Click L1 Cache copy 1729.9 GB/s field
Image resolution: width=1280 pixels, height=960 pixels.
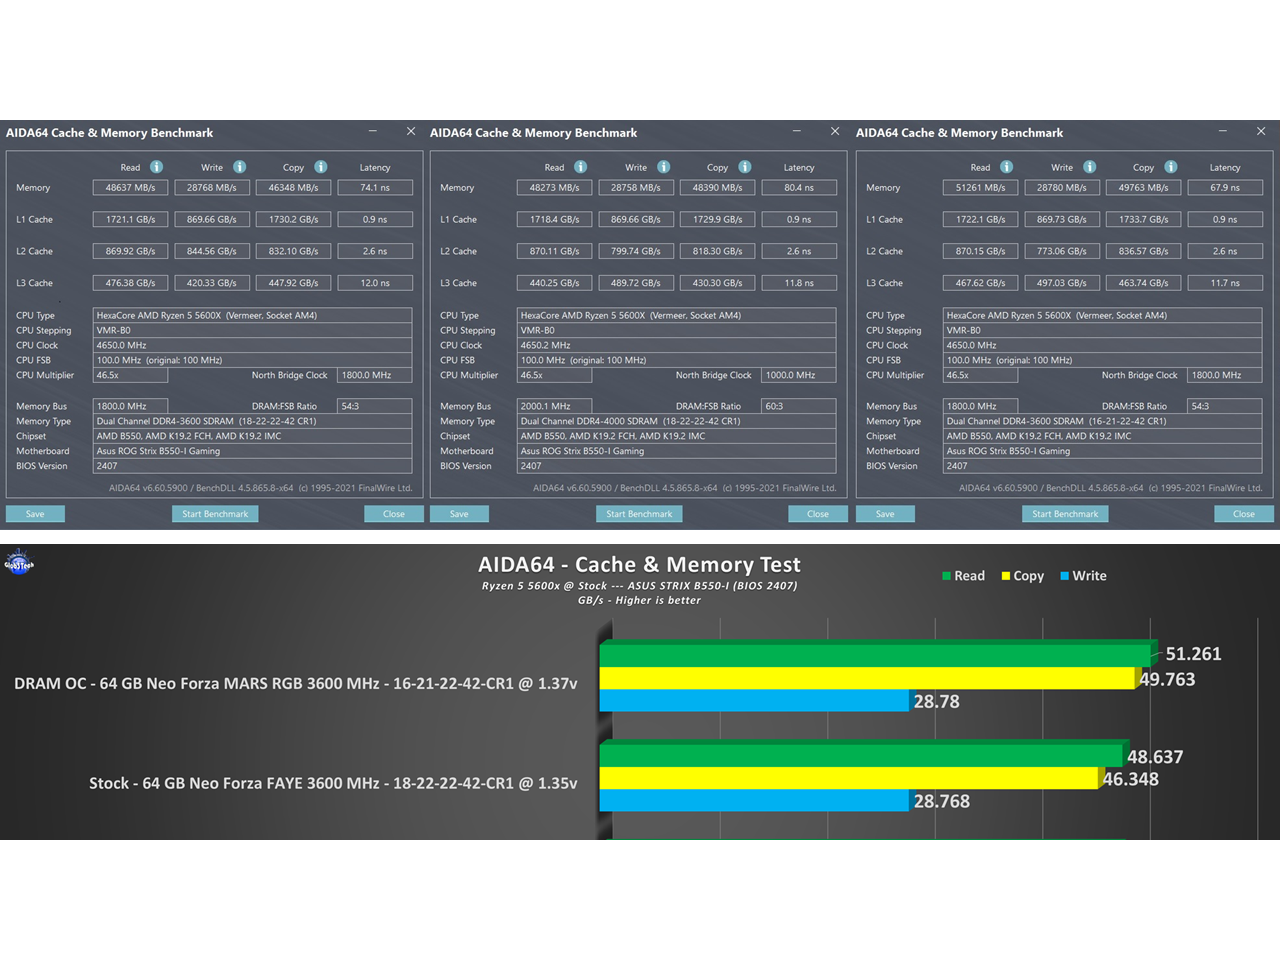[x=717, y=219]
